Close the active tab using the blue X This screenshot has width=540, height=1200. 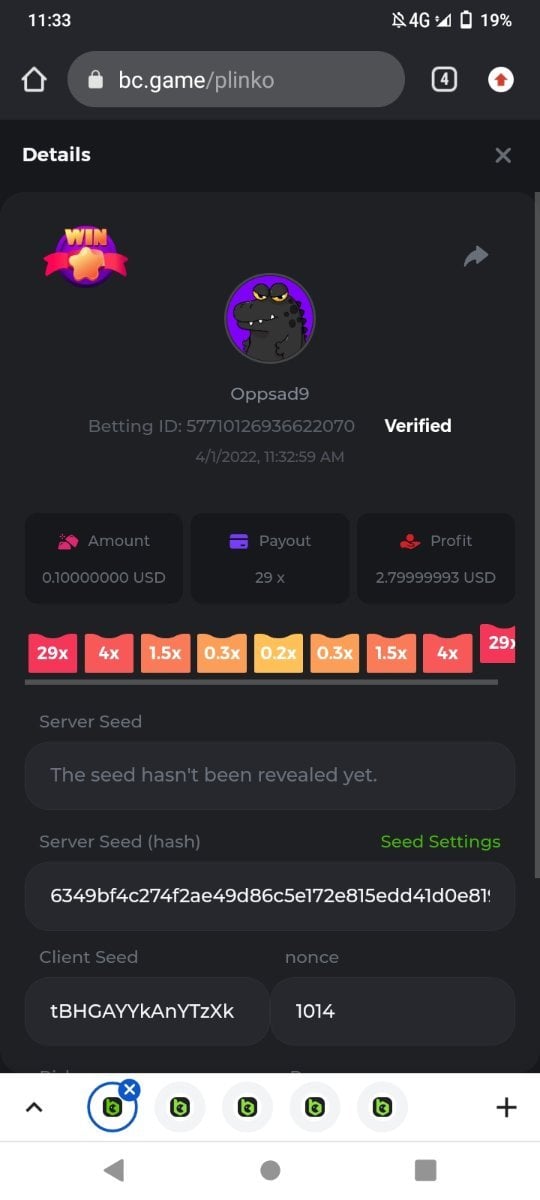point(130,1089)
